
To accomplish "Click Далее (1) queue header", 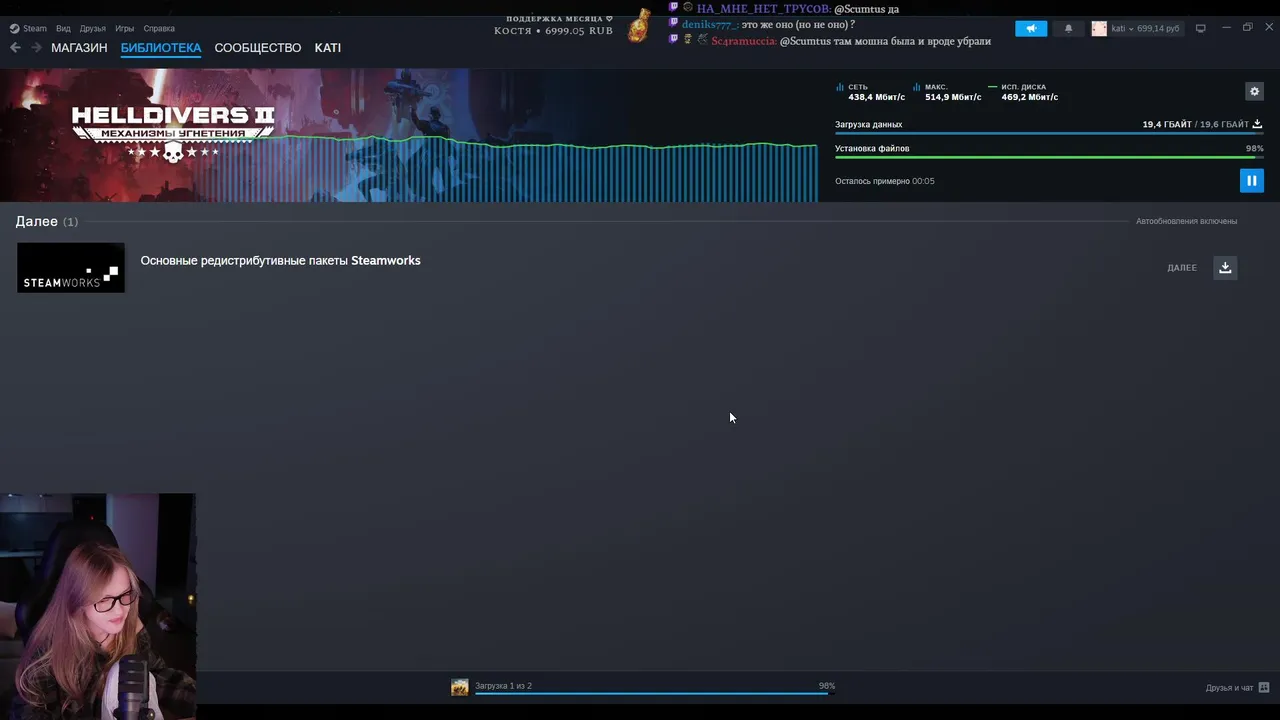I will [46, 221].
